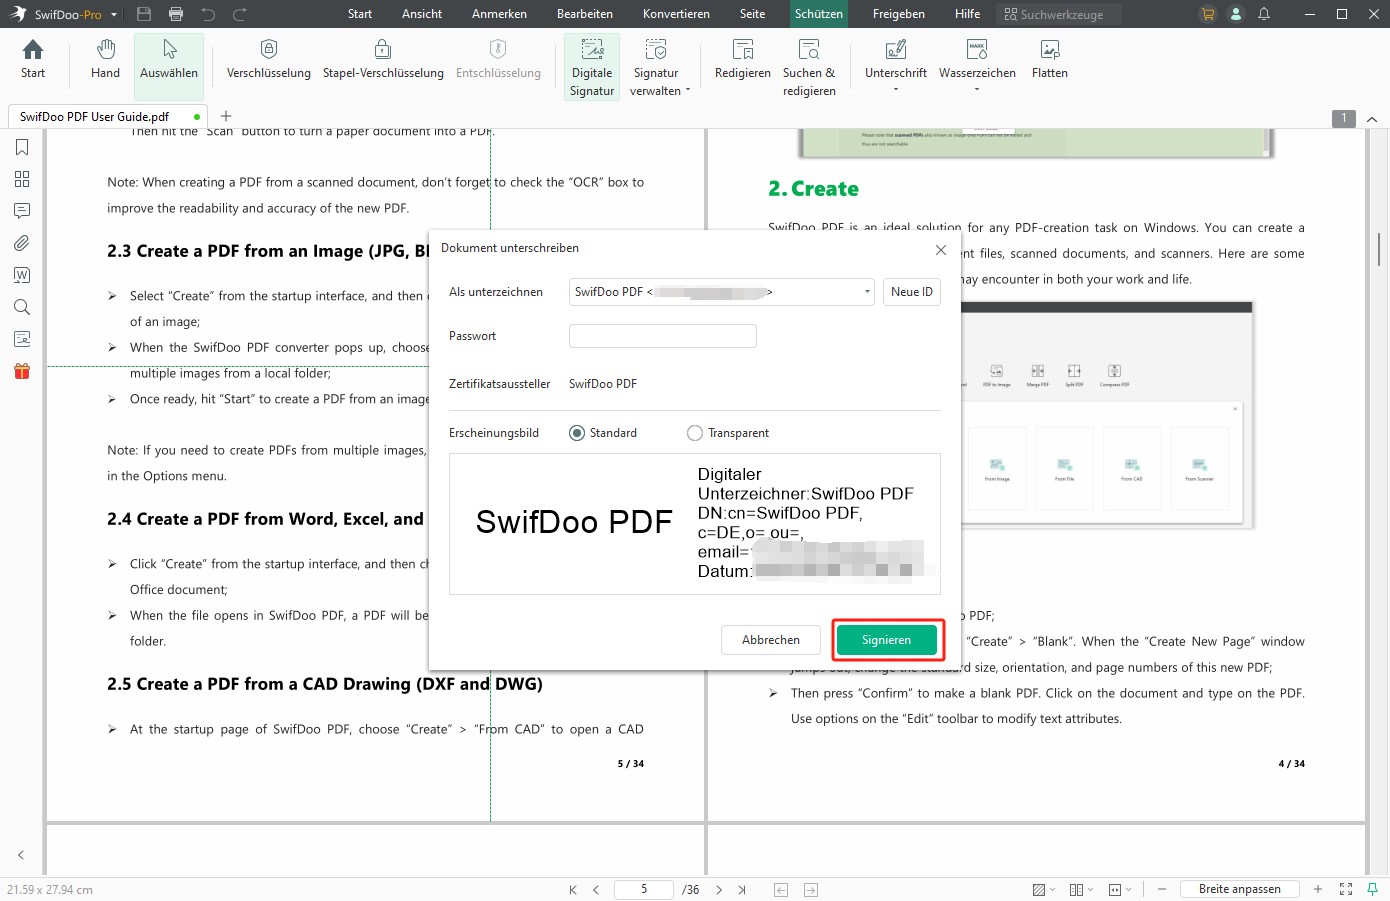Jump to the last page
The height and width of the screenshot is (901, 1390).
tap(742, 889)
